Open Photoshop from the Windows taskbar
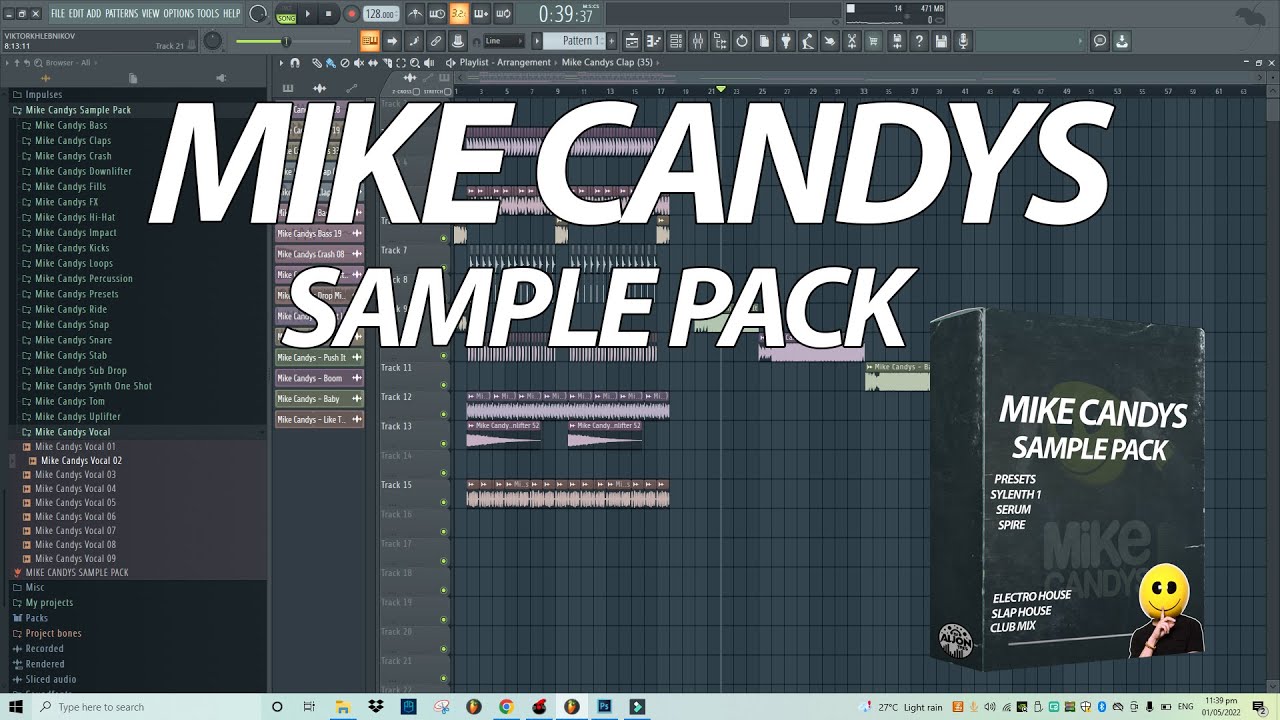The height and width of the screenshot is (720, 1280). tap(604, 706)
